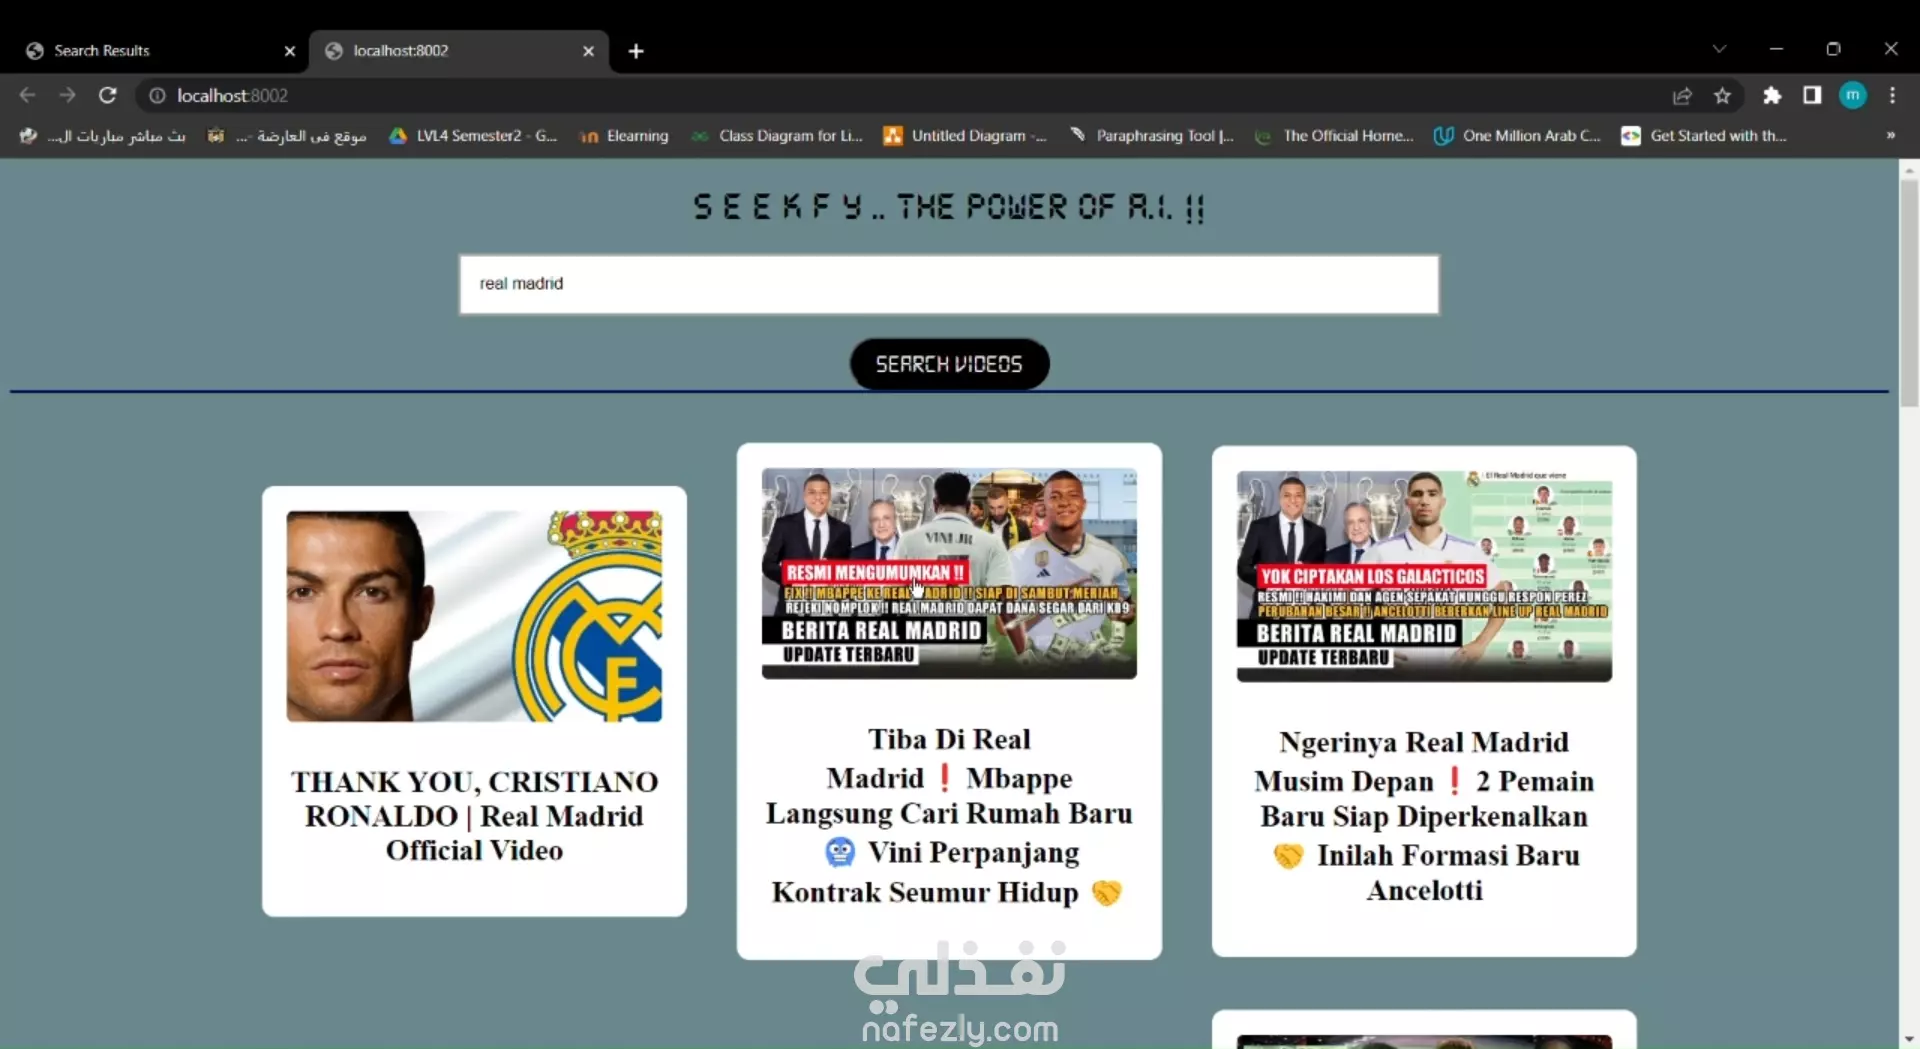The image size is (1920, 1049).
Task: Open the Paraphrasing Tool bookmark
Action: click(1152, 135)
